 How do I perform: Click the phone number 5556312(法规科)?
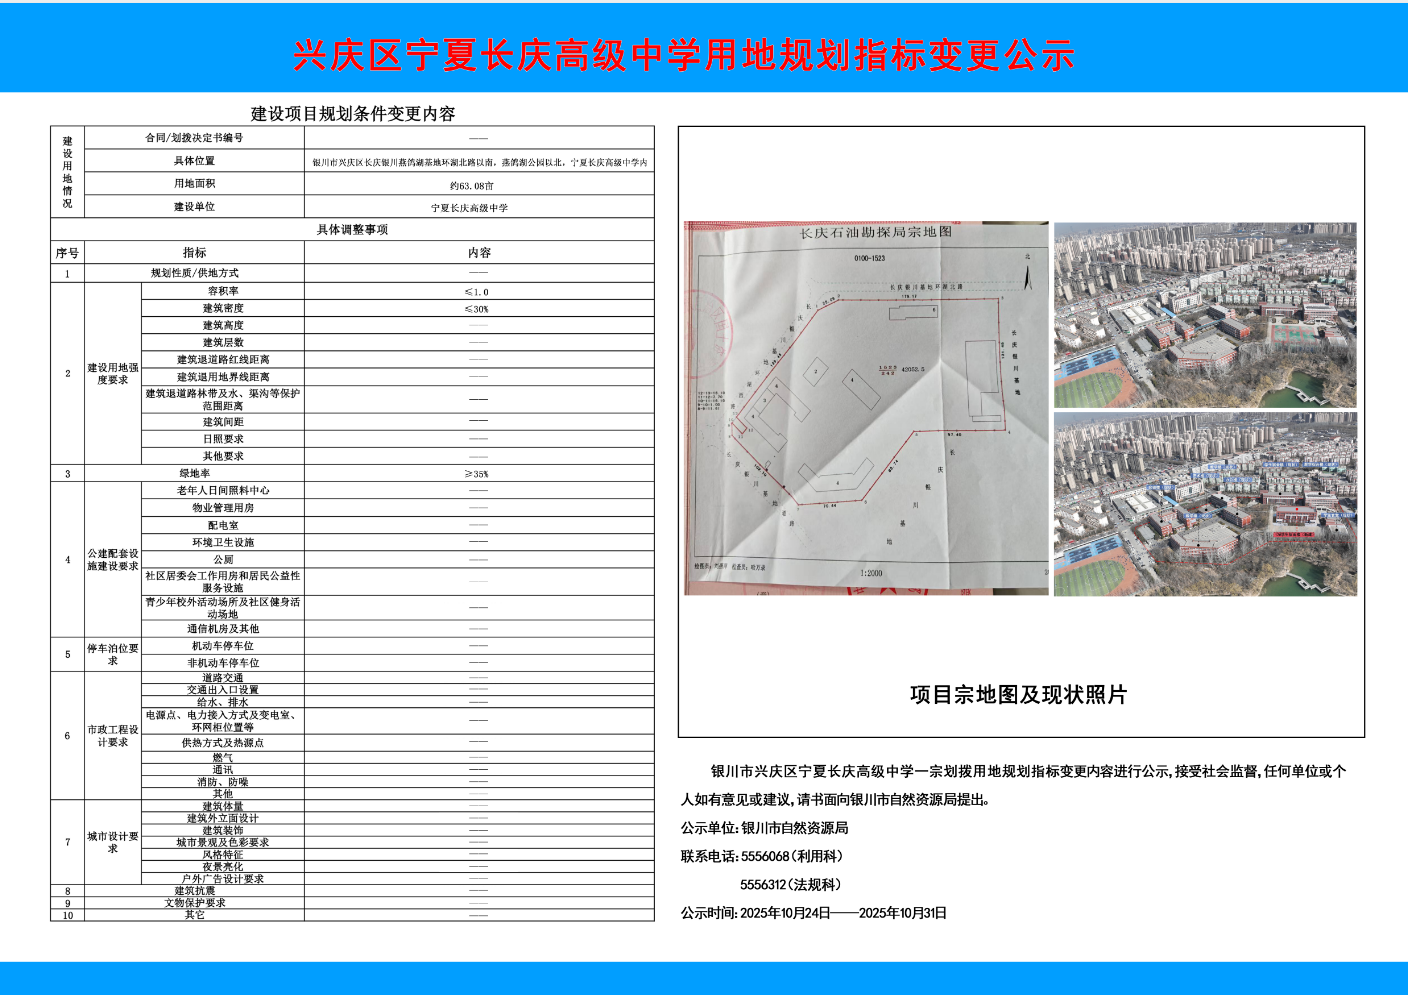point(790,885)
